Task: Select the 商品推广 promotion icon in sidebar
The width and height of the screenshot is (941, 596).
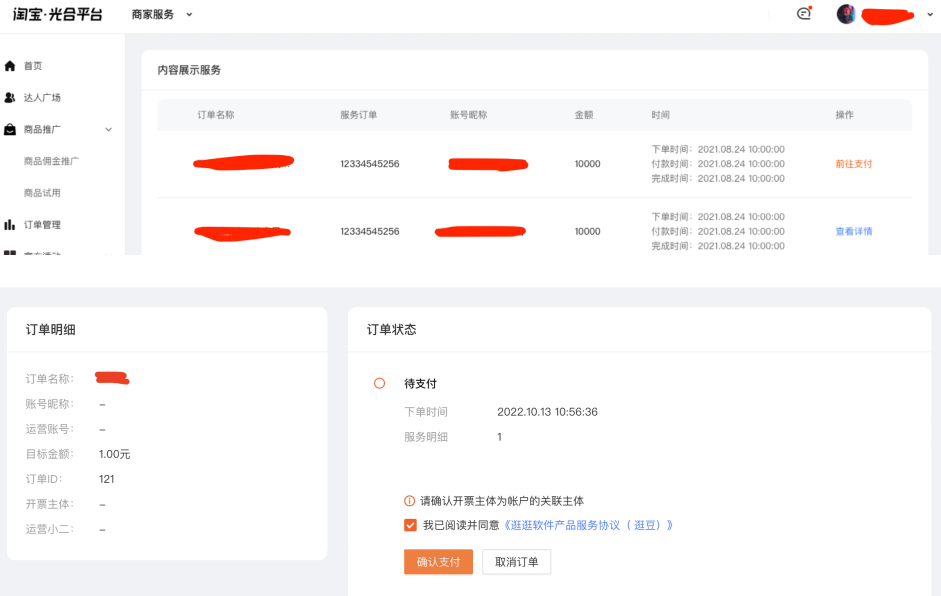Action: 12,129
